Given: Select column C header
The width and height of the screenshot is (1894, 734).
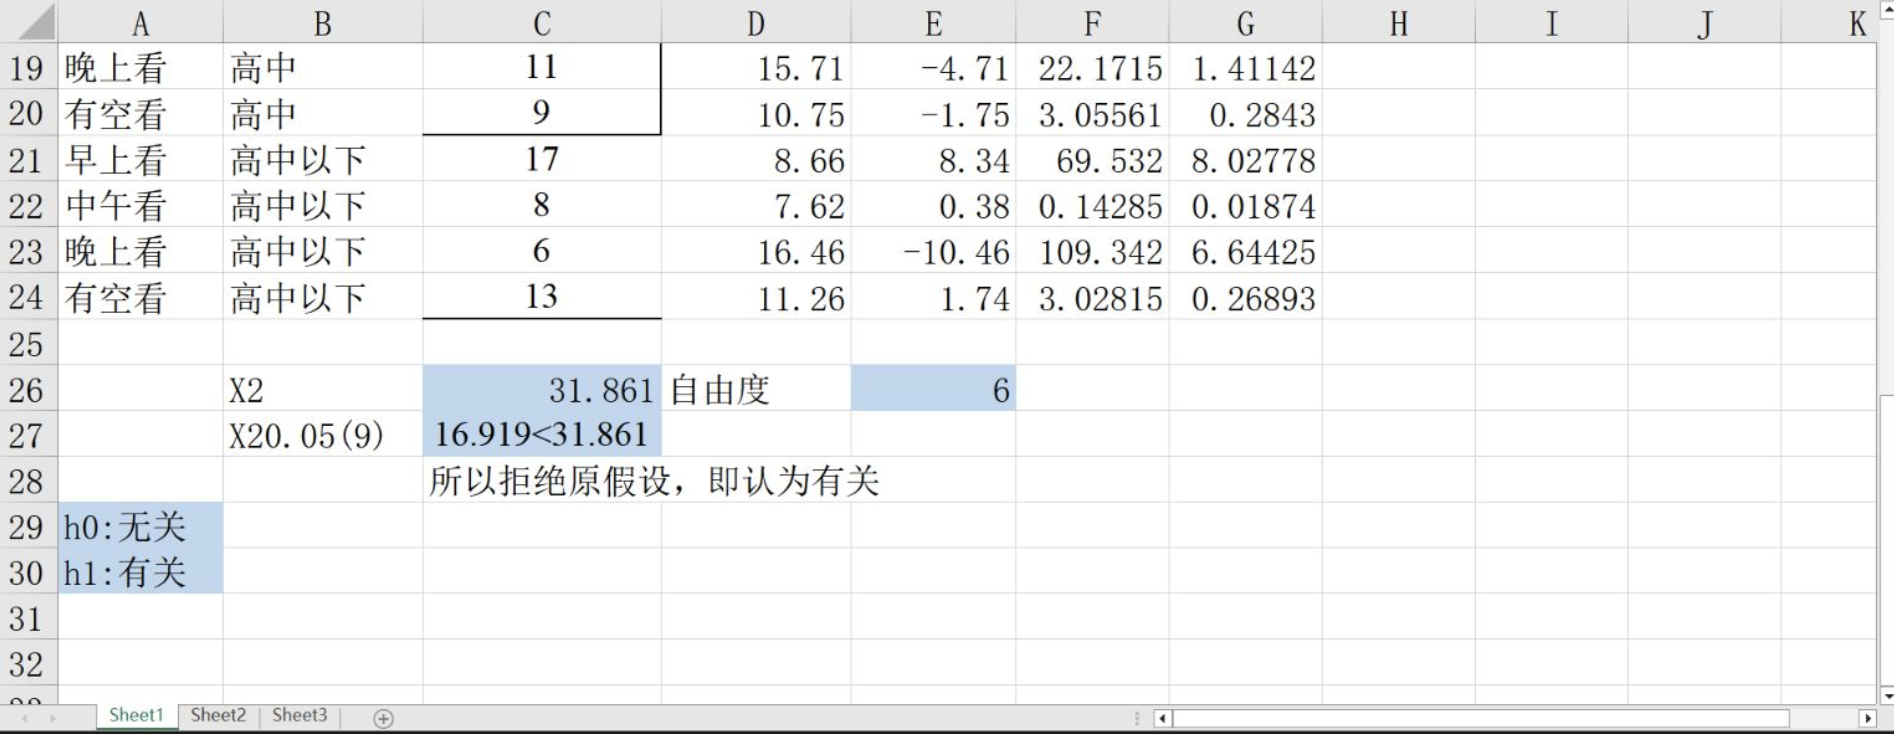Looking at the screenshot, I should [x=542, y=22].
